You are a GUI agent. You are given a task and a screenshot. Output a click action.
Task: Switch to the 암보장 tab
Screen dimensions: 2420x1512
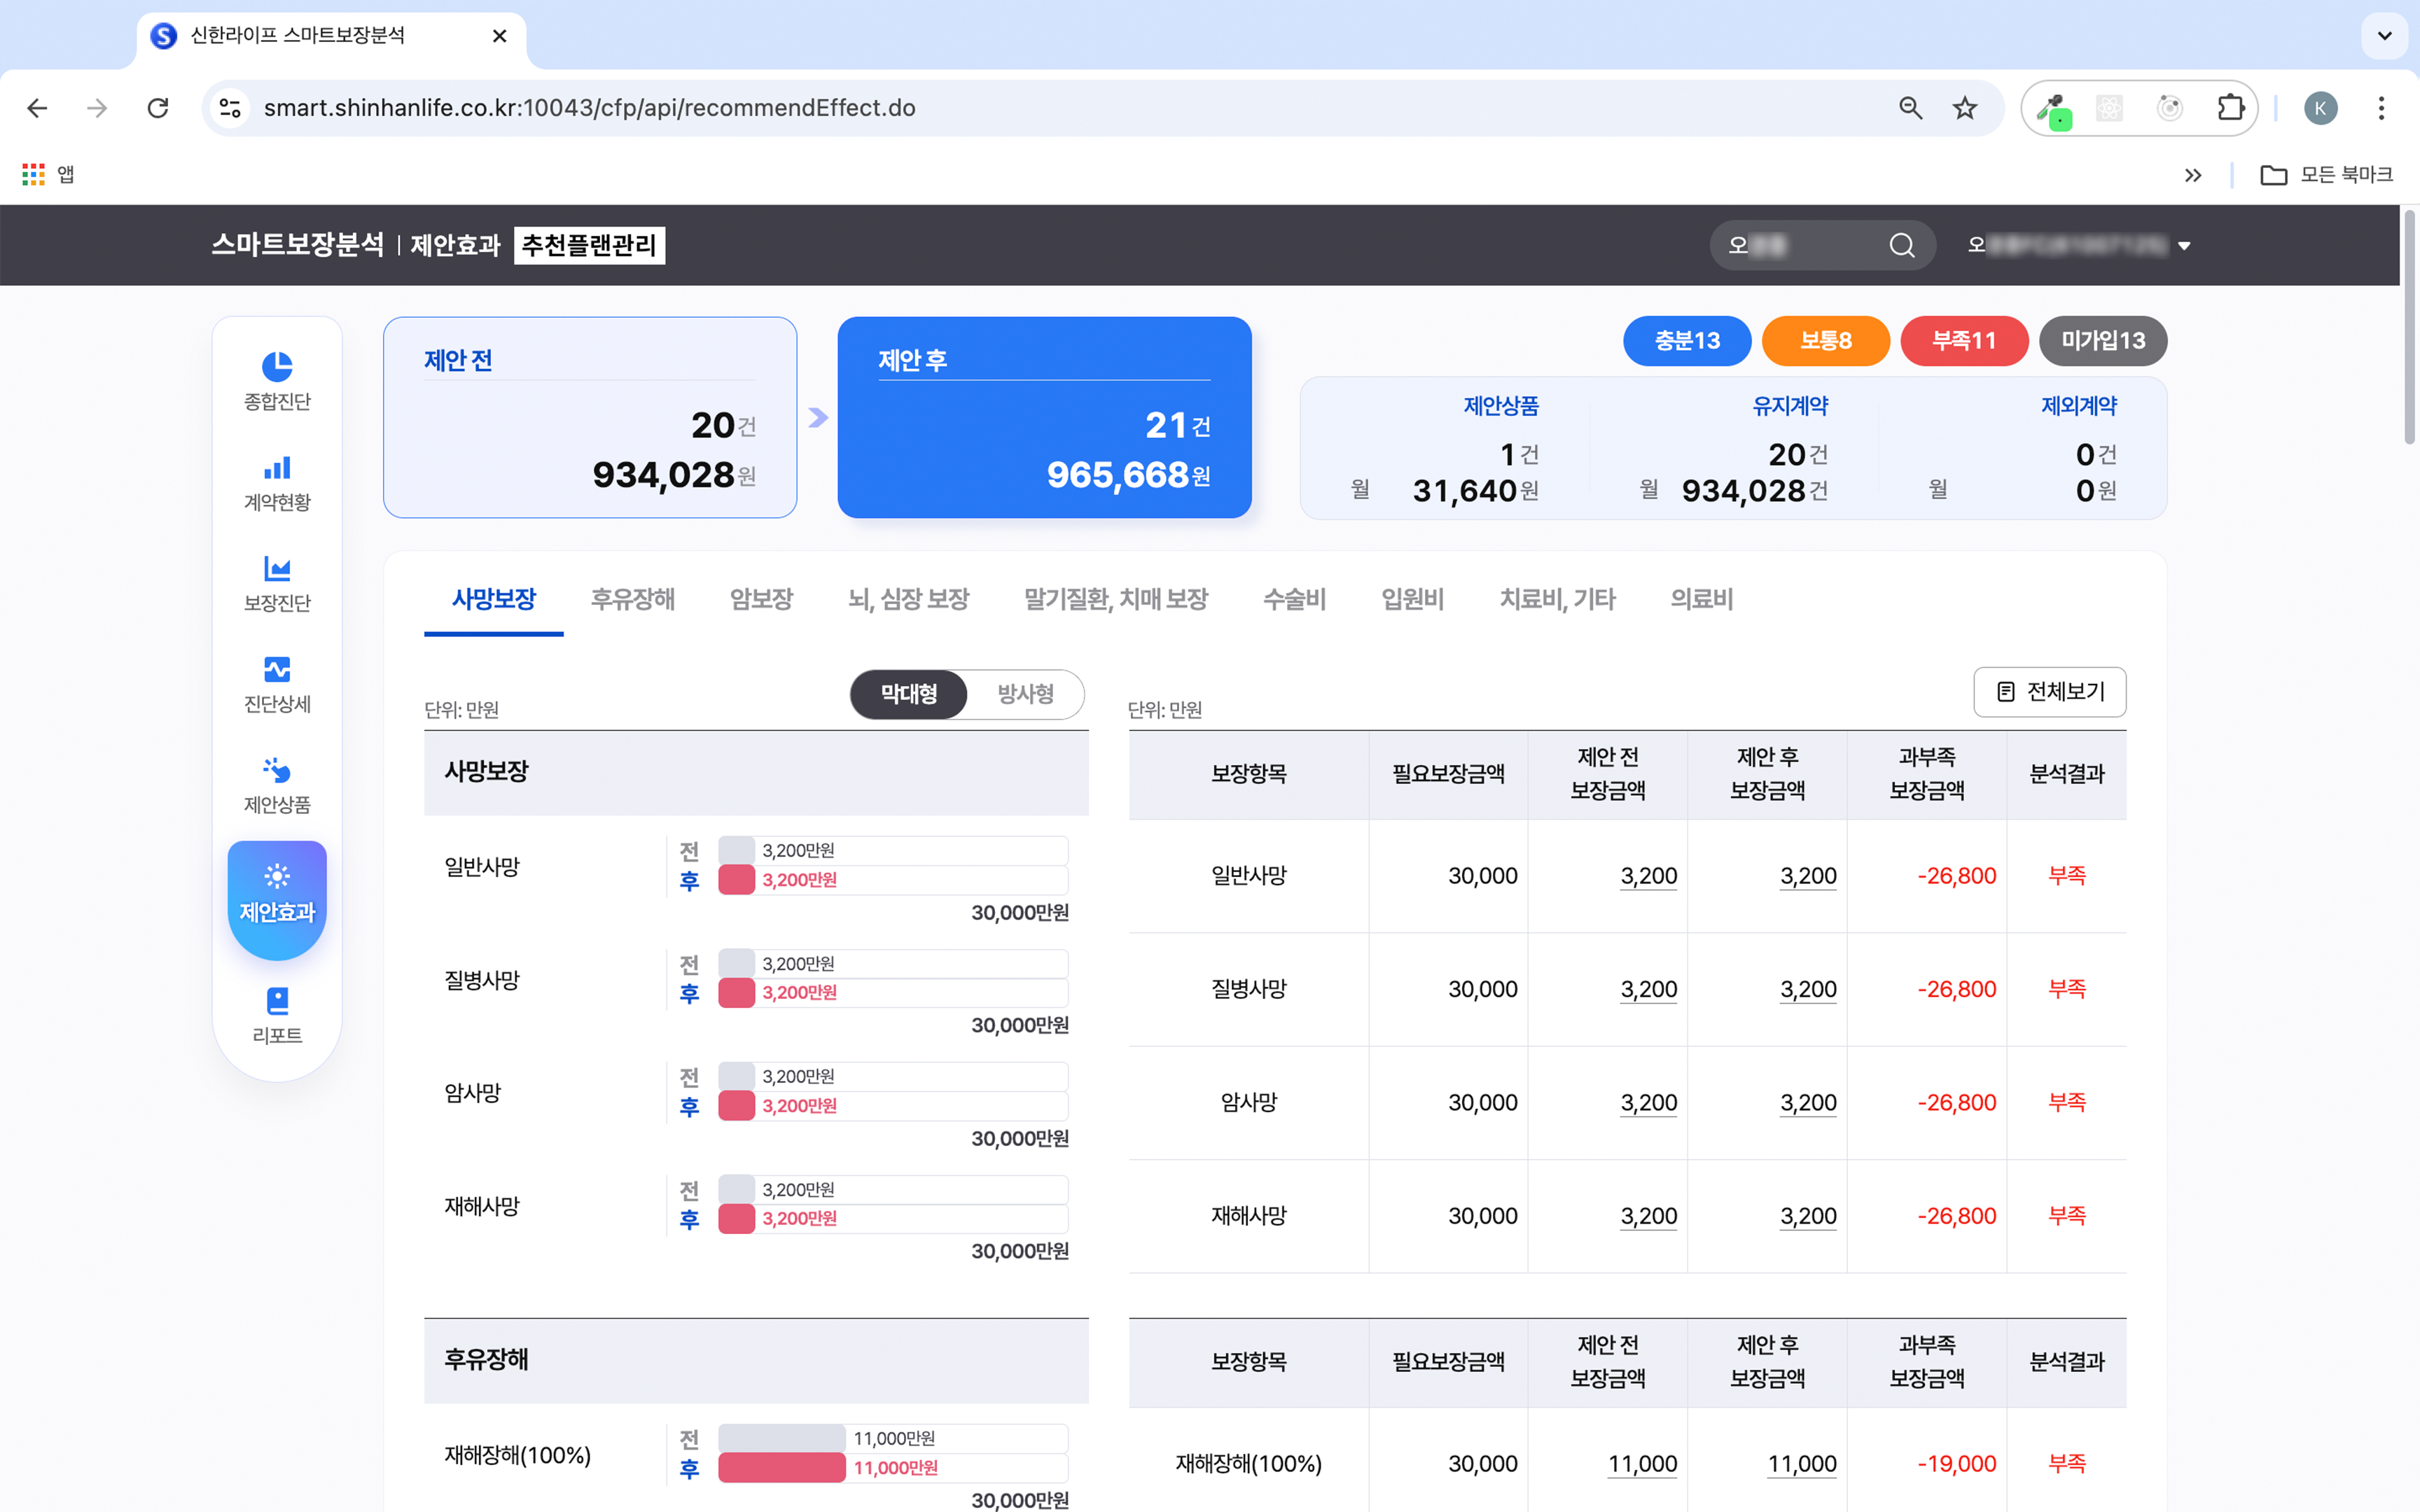point(761,599)
